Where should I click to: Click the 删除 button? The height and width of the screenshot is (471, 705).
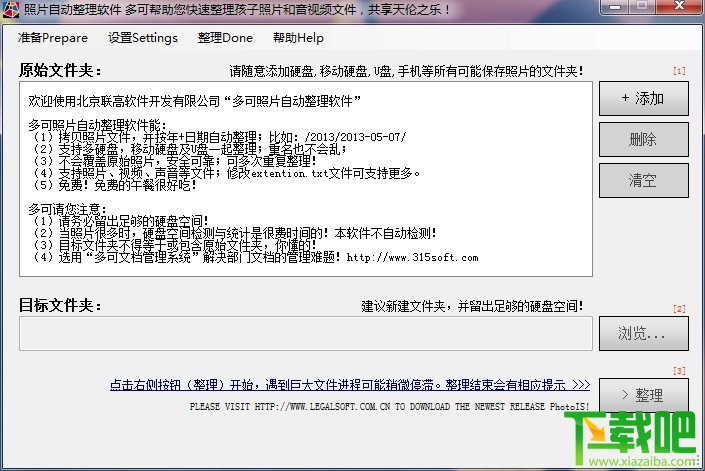[643, 139]
